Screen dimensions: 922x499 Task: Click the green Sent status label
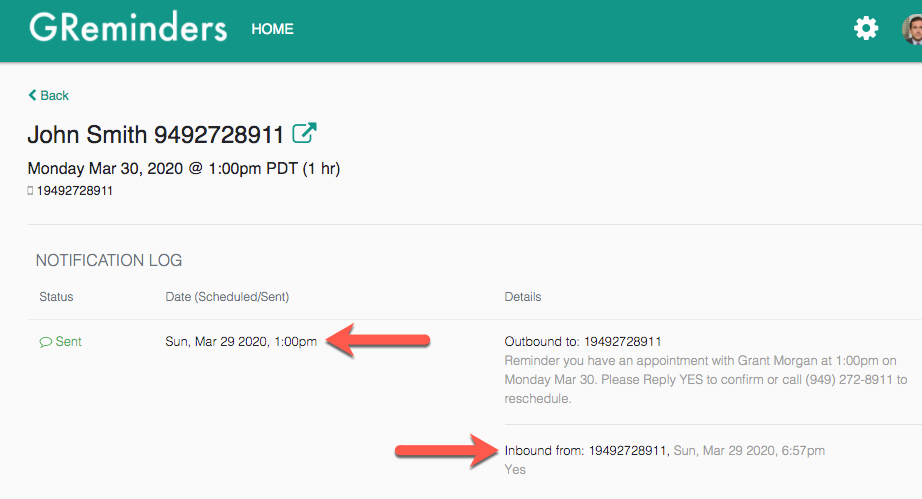(x=68, y=341)
